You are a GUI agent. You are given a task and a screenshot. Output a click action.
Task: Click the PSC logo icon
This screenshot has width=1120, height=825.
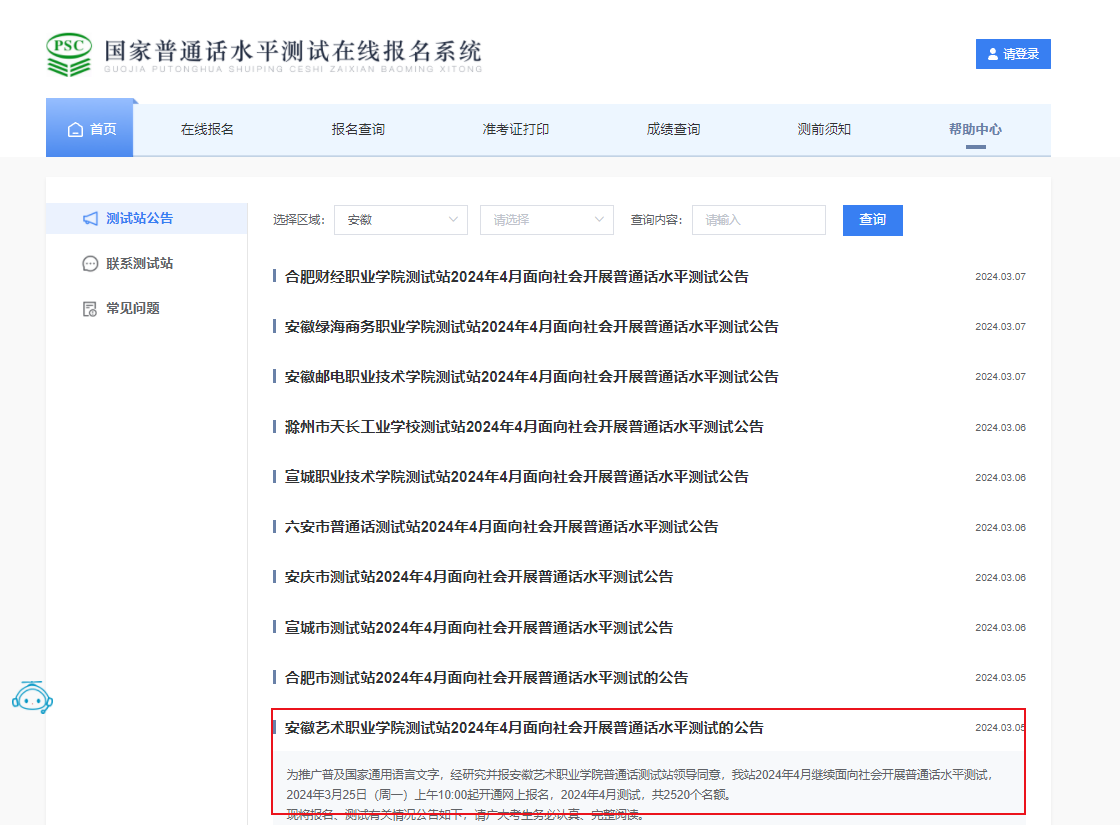click(x=69, y=54)
